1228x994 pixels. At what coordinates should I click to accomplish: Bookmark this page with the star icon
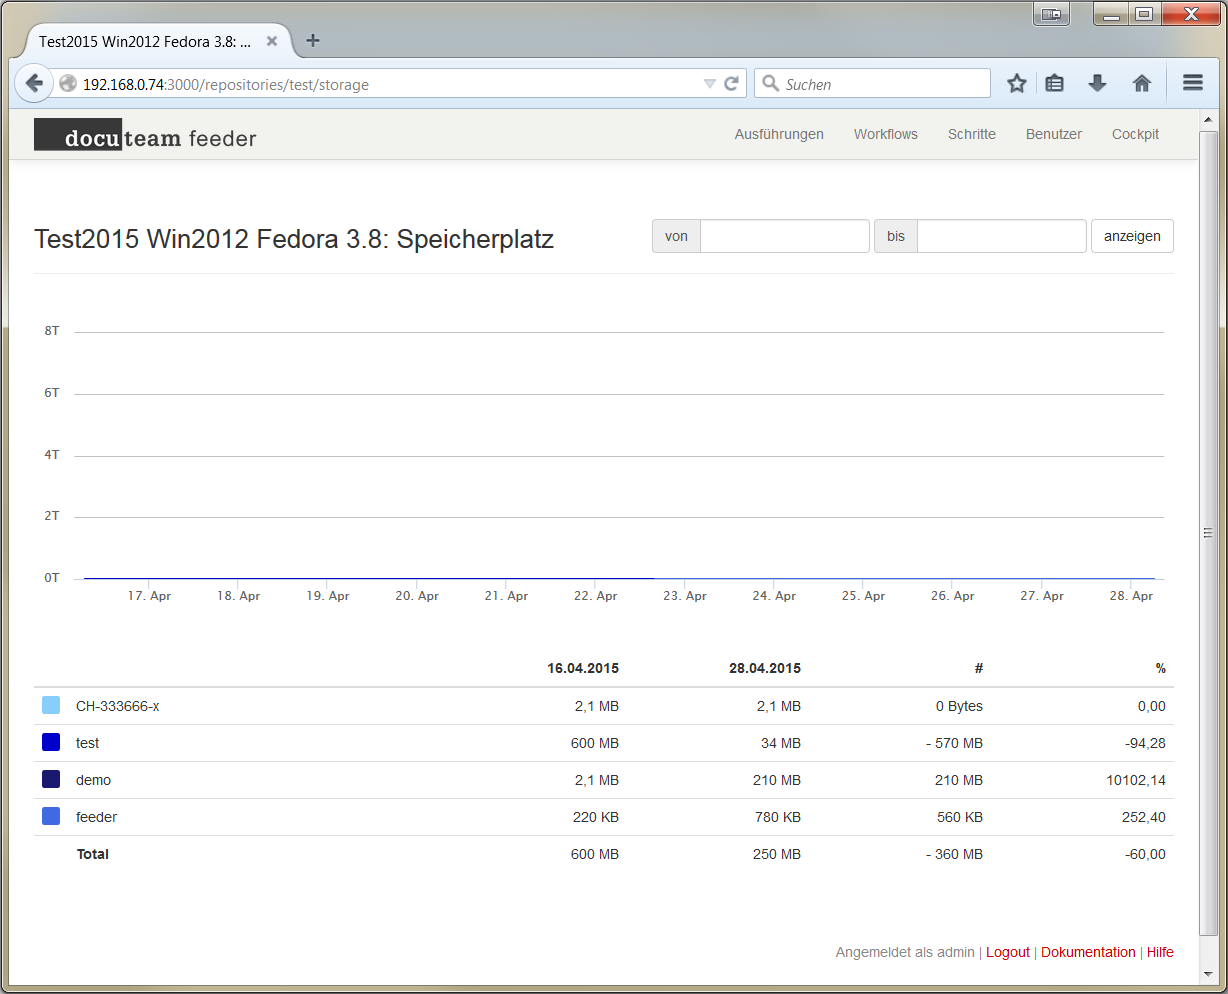coord(1016,84)
